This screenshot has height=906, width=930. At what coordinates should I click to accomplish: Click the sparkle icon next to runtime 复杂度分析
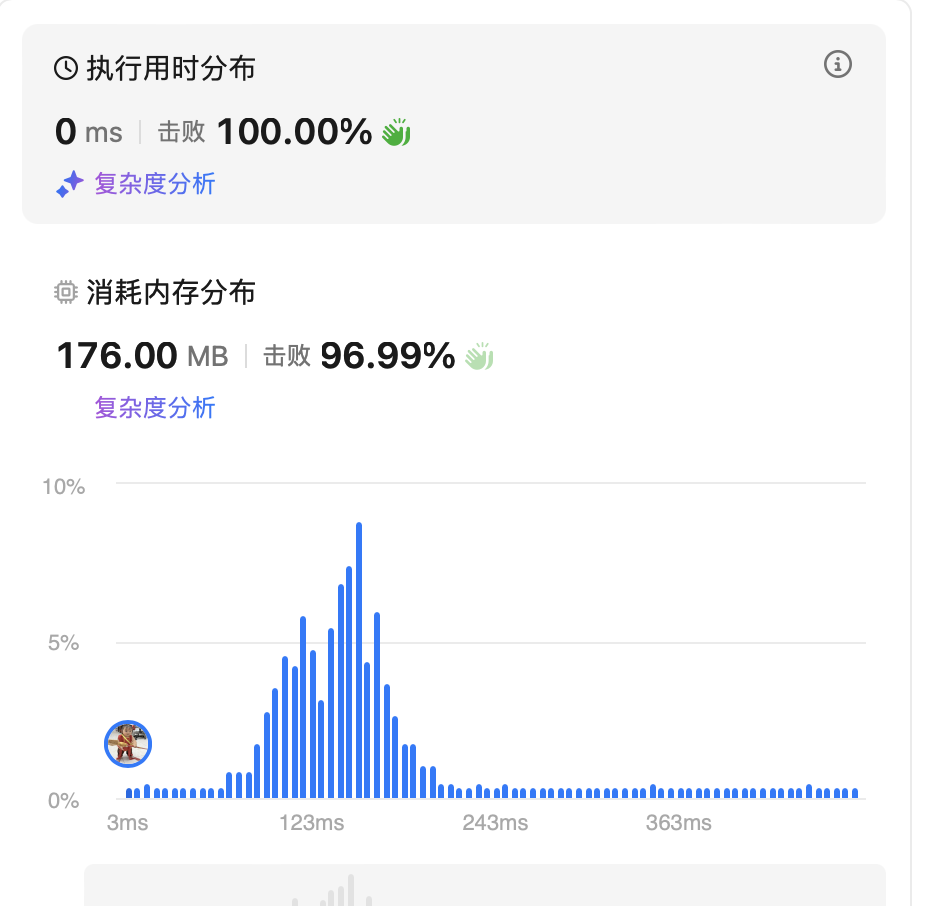coord(69,184)
